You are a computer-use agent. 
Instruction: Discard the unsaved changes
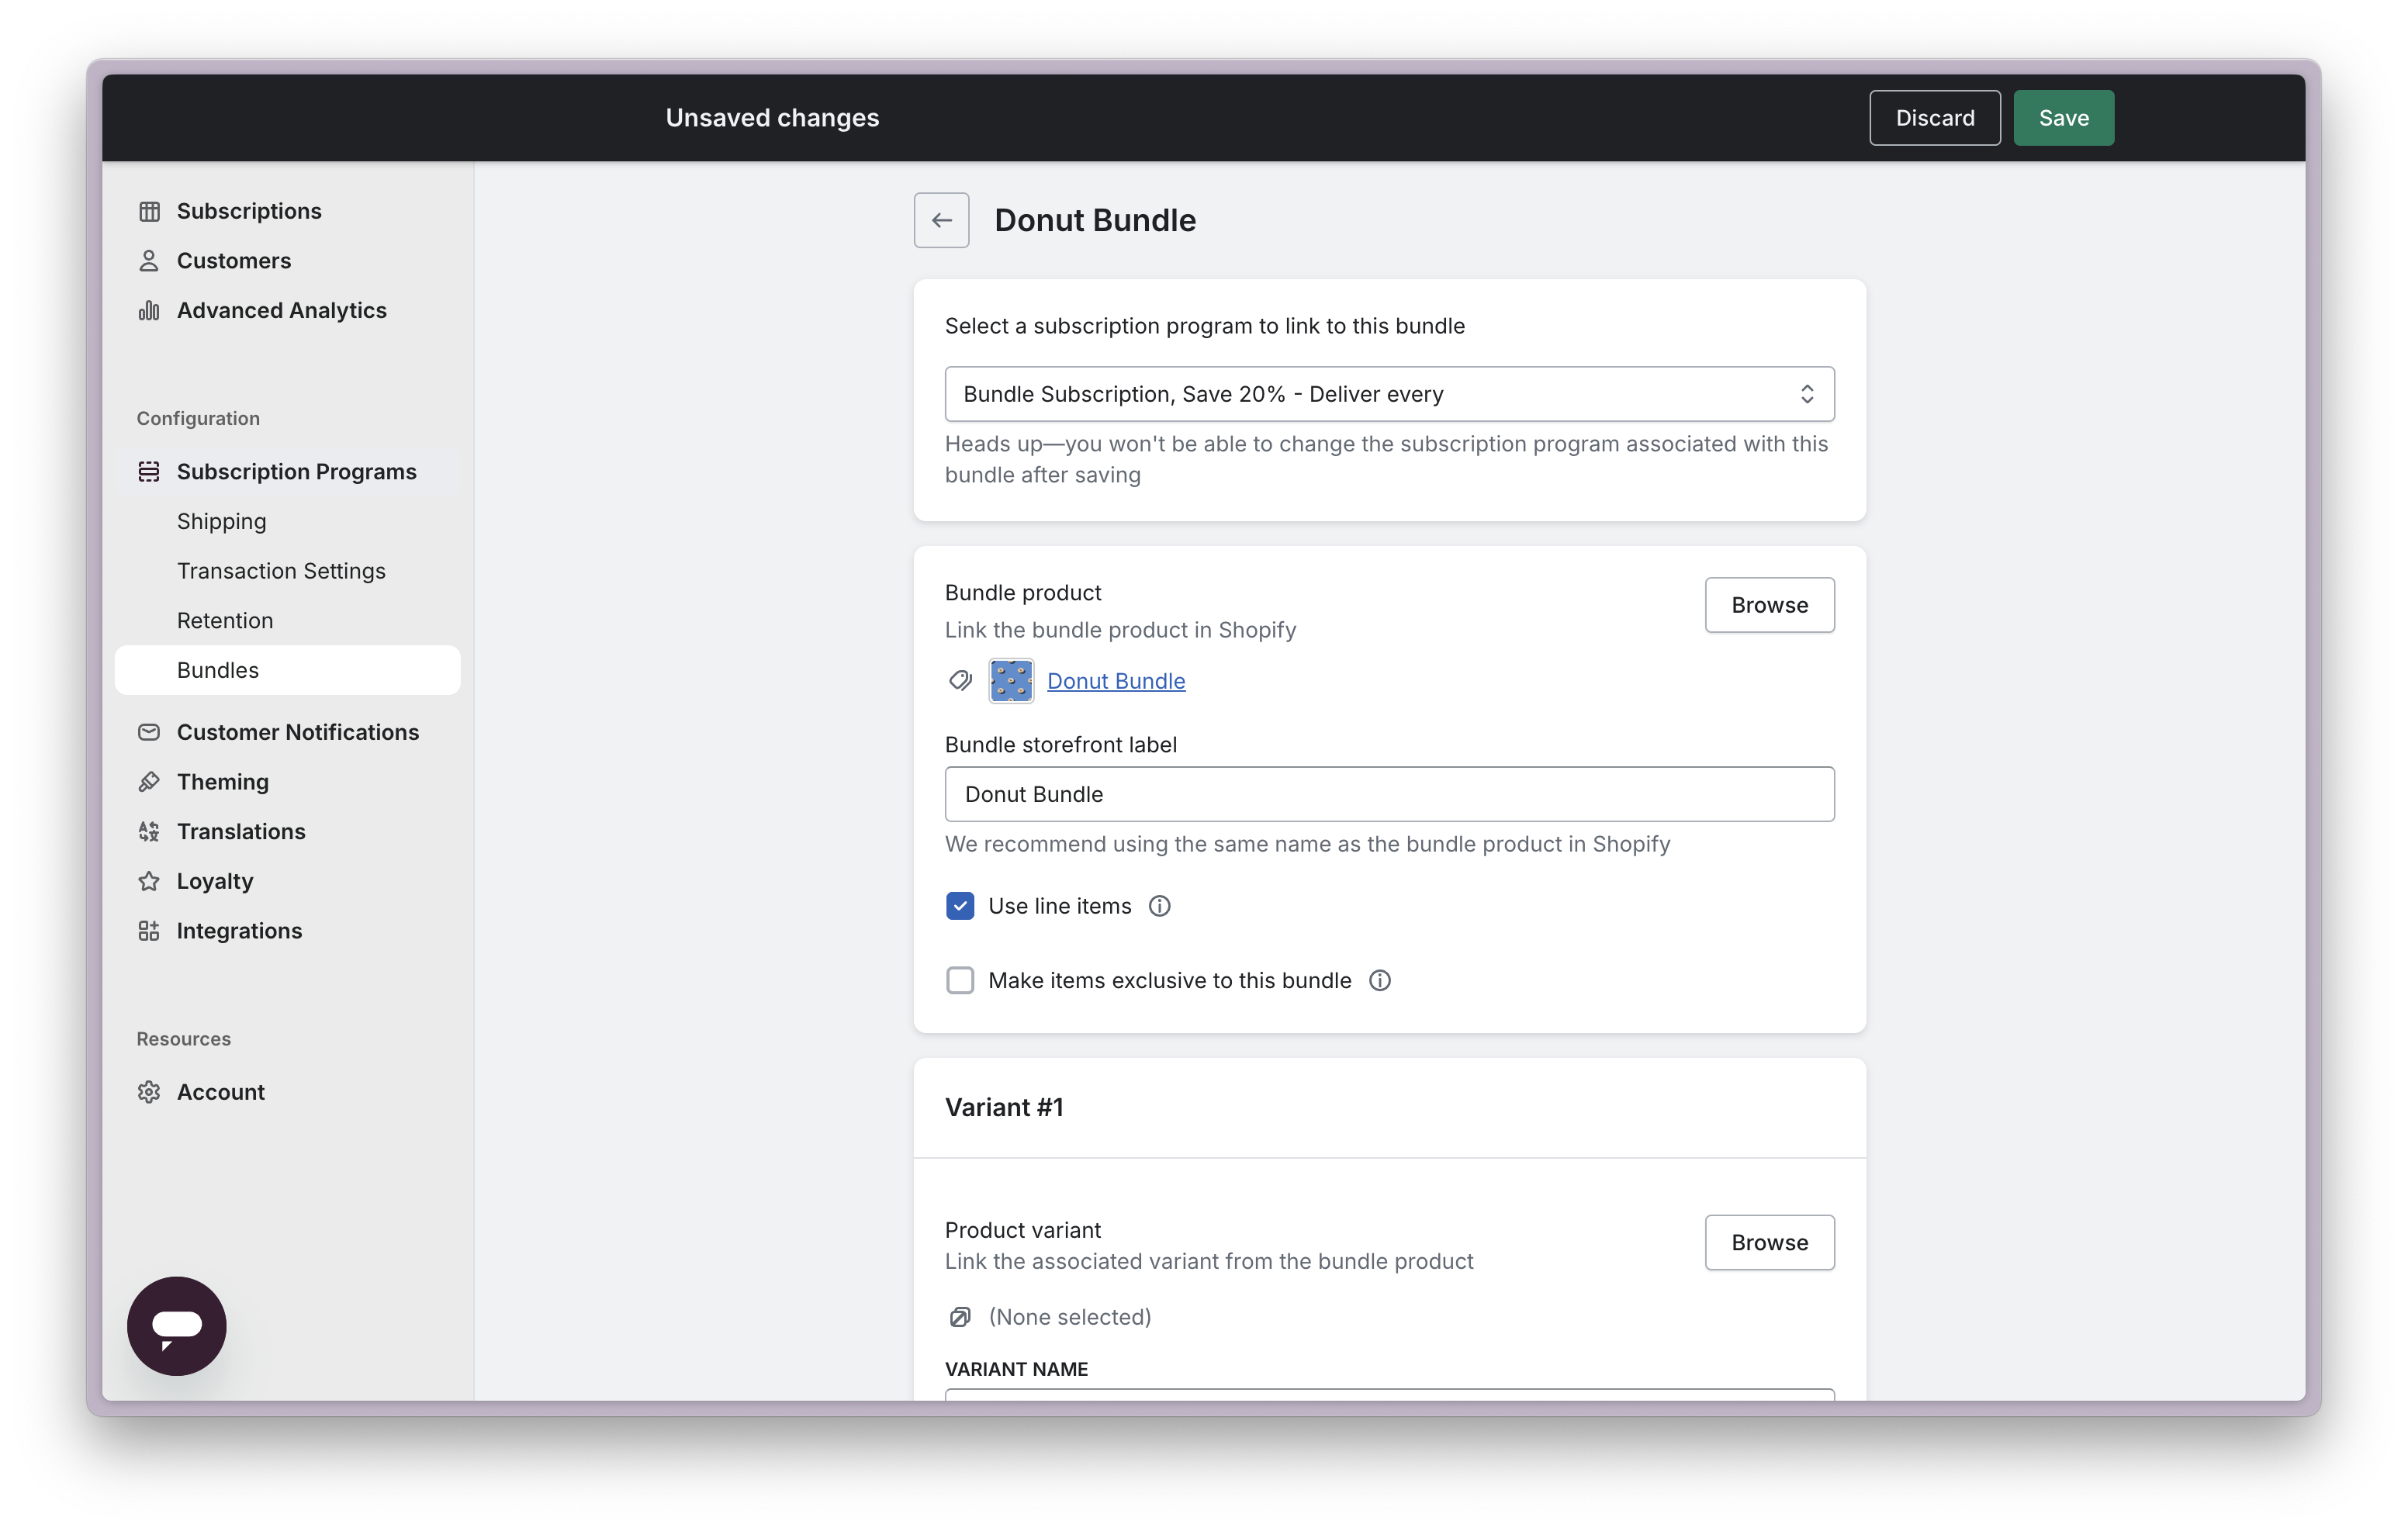(1935, 118)
